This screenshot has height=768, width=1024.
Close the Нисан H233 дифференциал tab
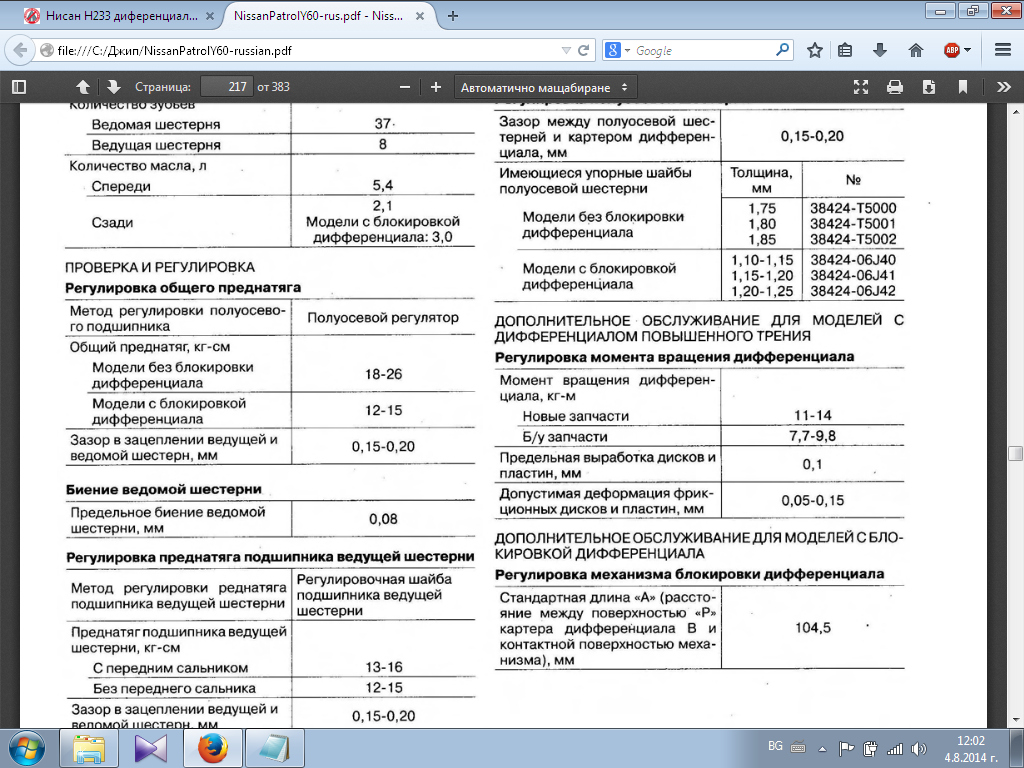point(210,16)
